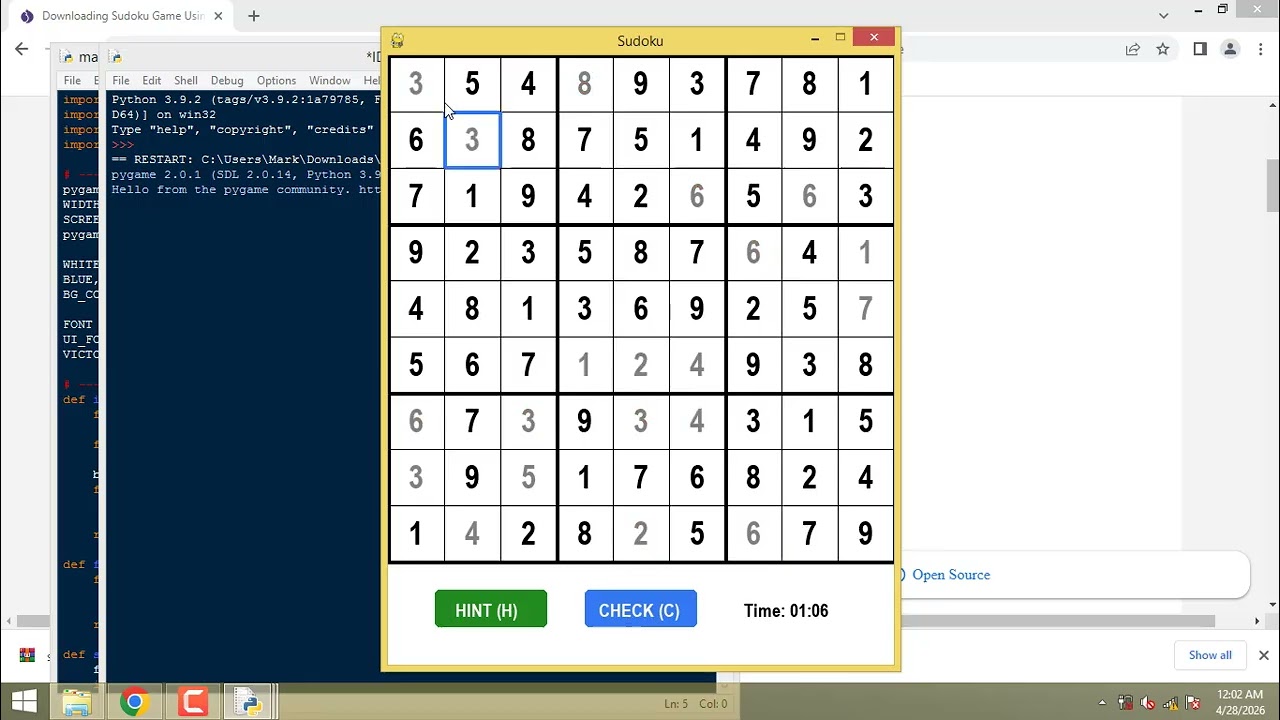Click the Python icon in IDLE Shell title bar
Screen dimensions: 1280x720
(x=115, y=57)
